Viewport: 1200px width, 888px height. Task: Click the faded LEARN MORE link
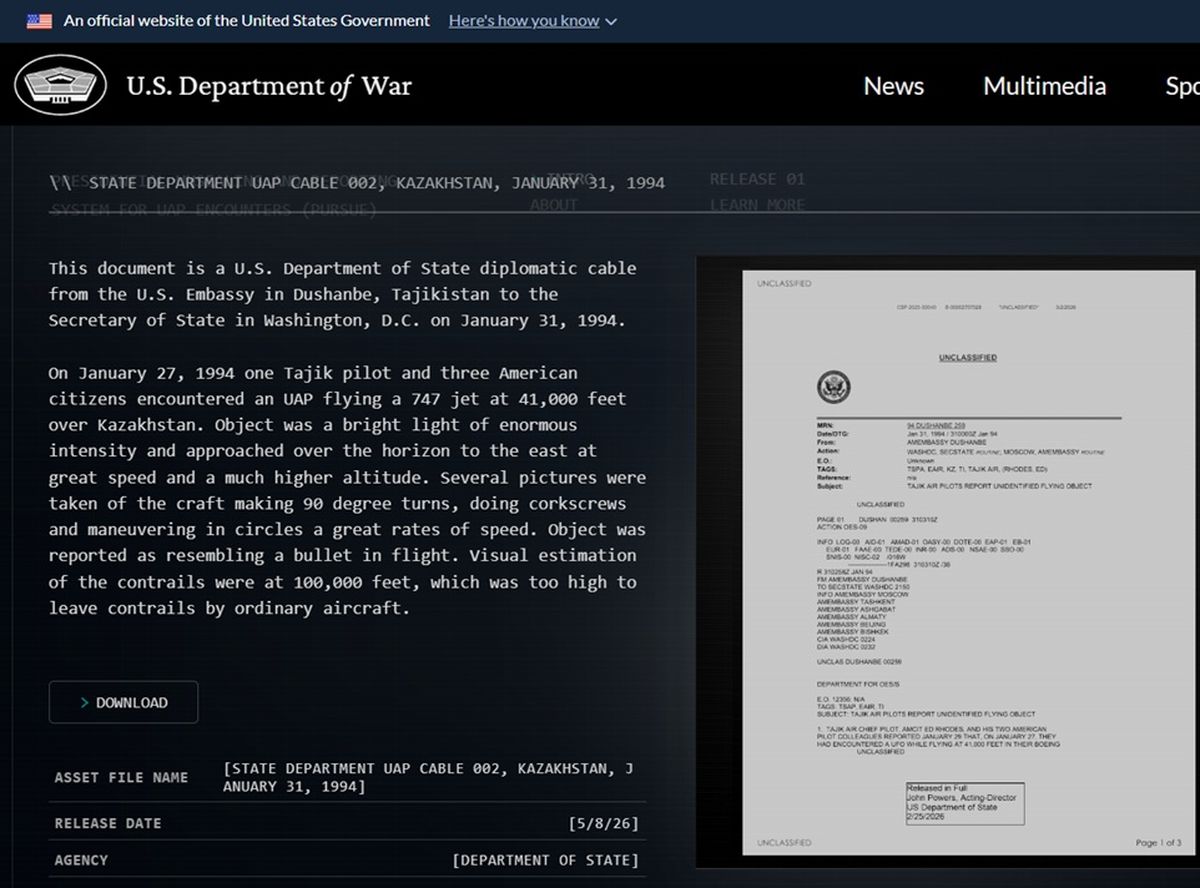tap(757, 205)
